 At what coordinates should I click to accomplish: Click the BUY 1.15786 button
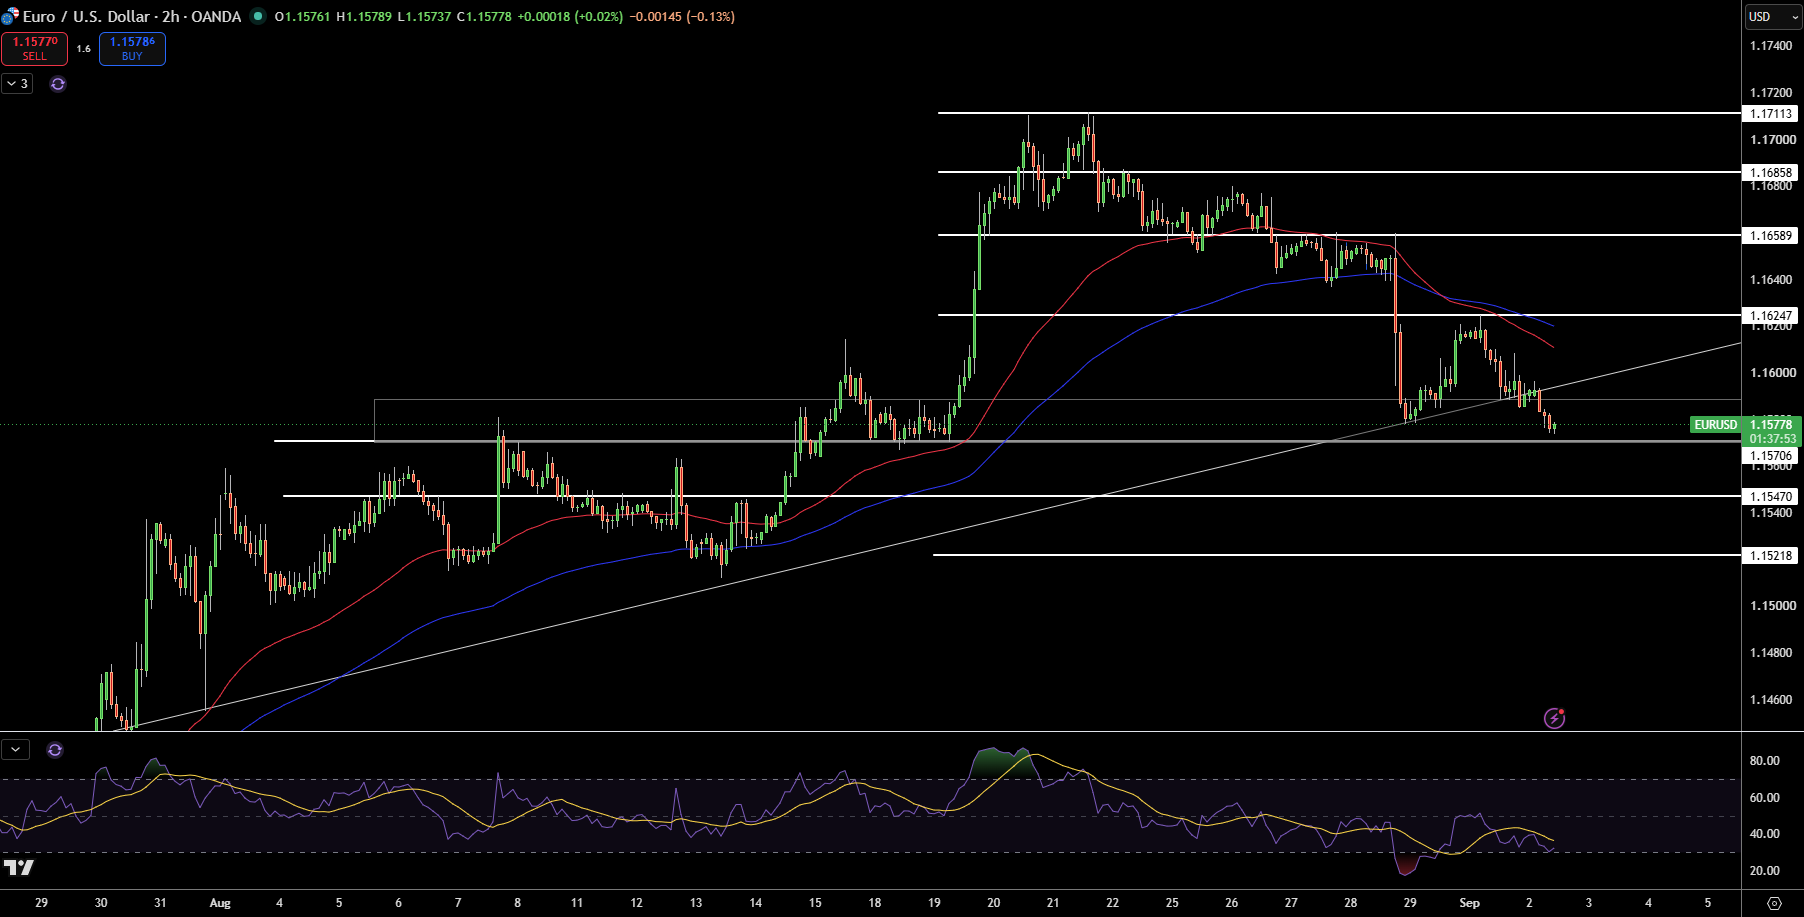tap(132, 48)
